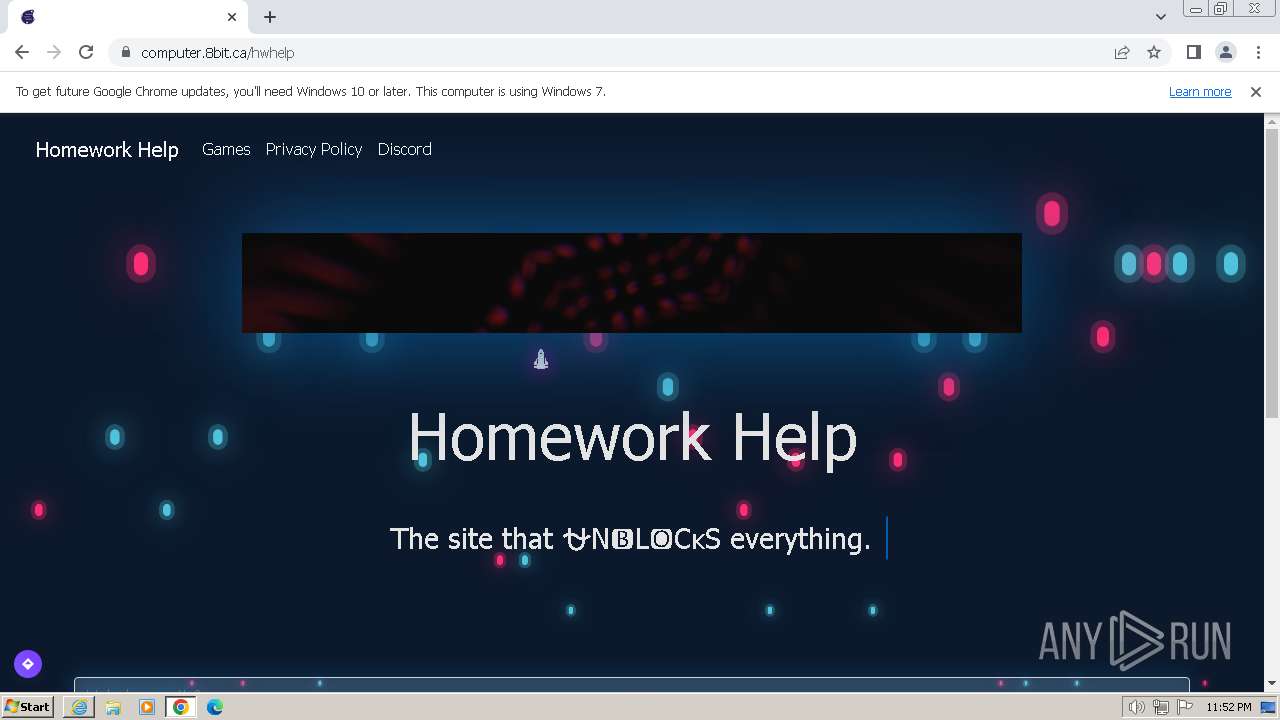Expand the tab search dropdown

[x=1160, y=16]
